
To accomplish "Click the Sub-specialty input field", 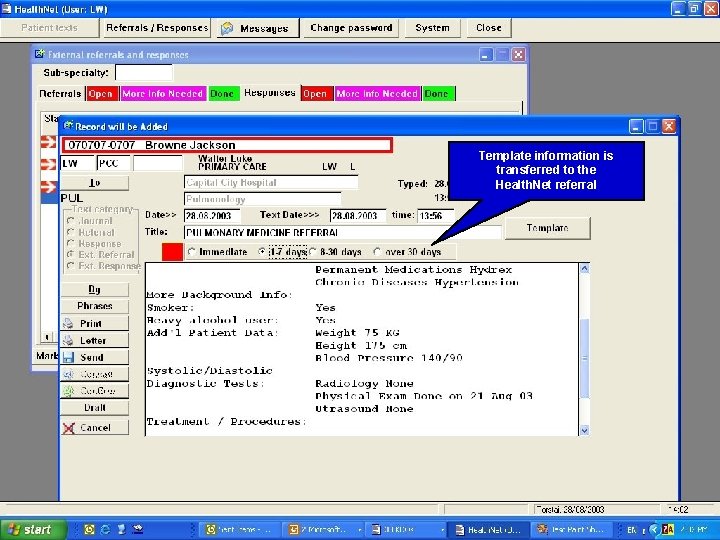I will point(144,73).
